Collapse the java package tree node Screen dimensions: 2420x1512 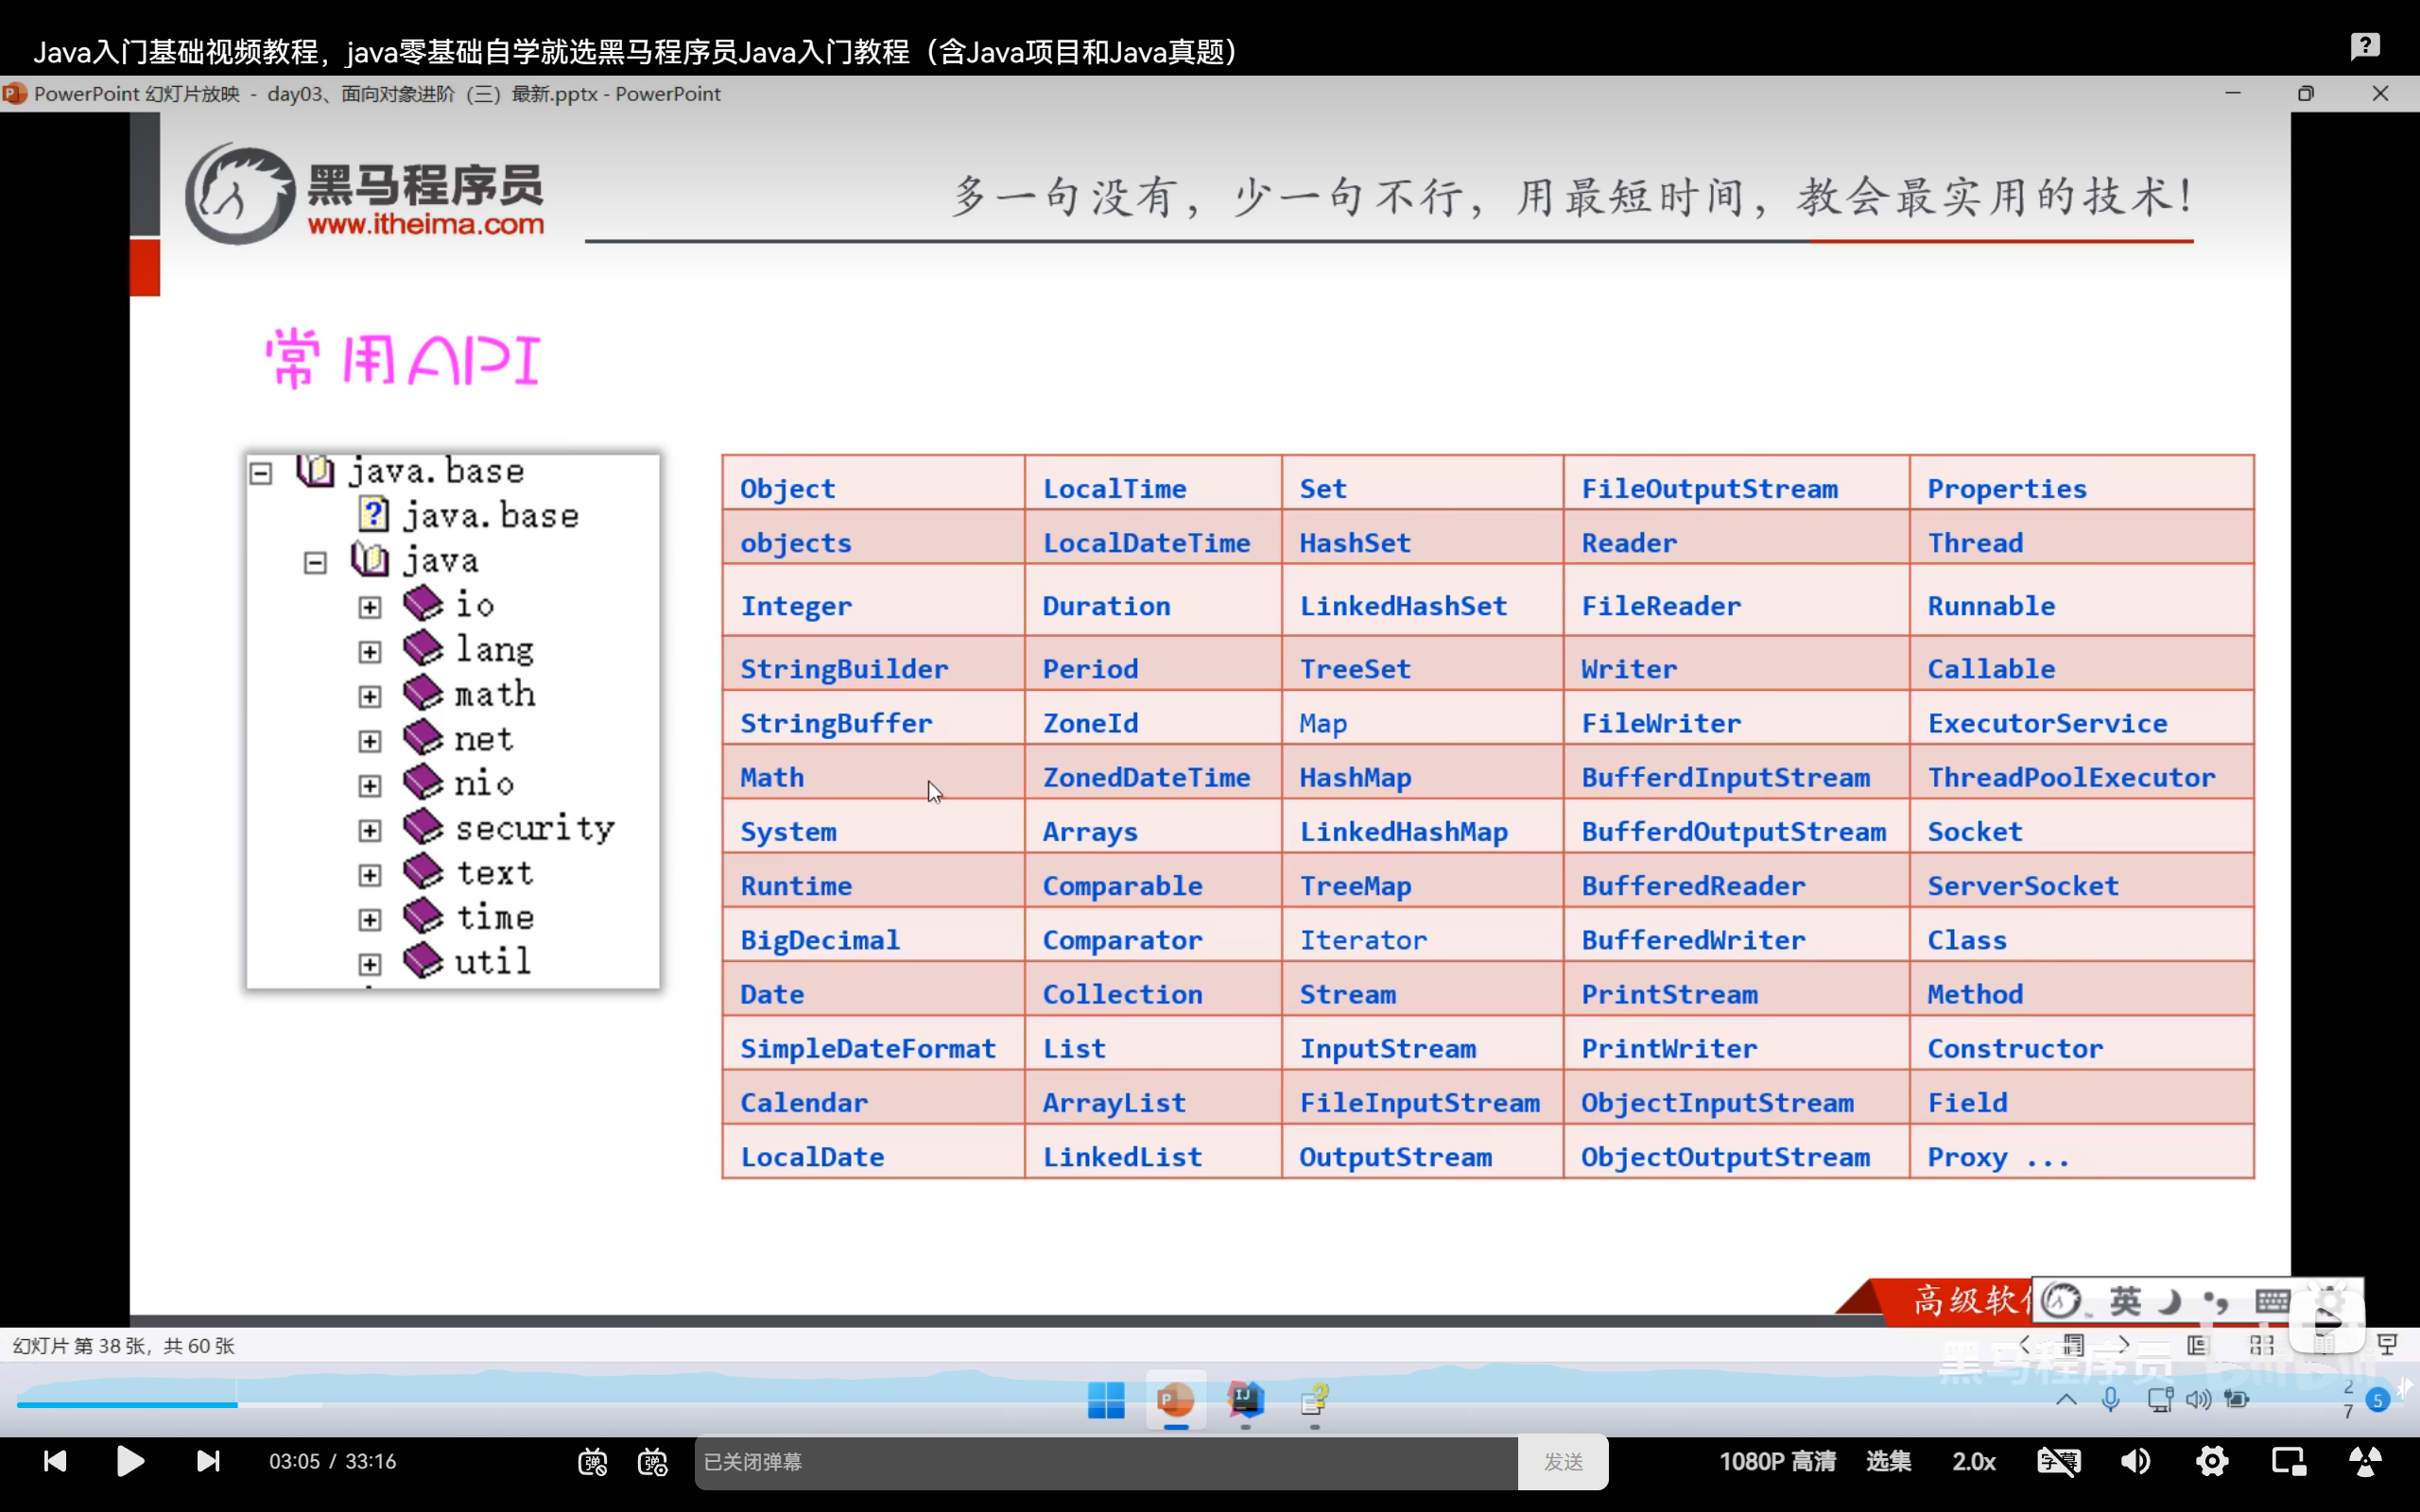point(315,563)
